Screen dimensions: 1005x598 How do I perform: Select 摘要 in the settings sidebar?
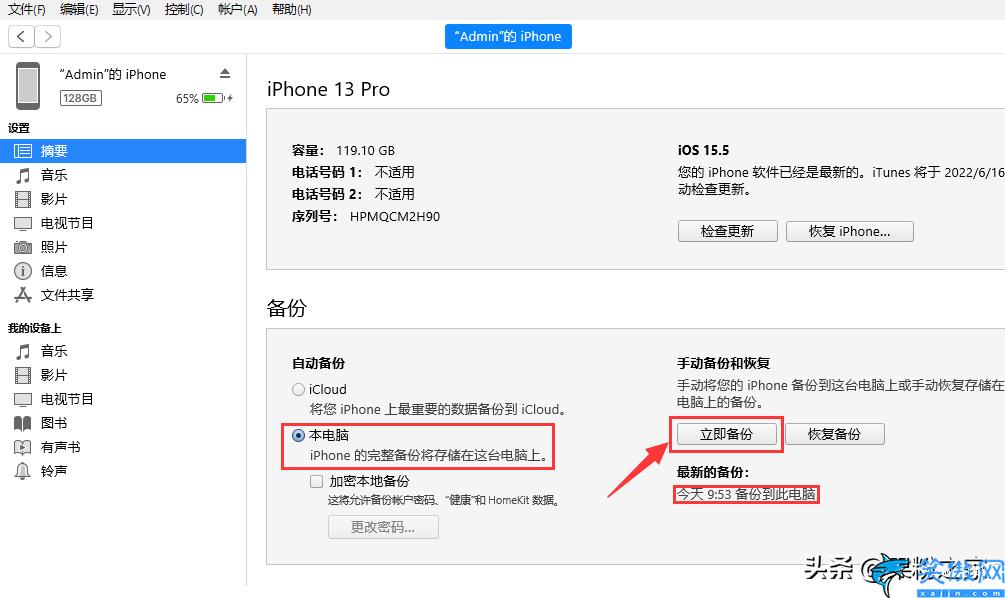pos(123,151)
